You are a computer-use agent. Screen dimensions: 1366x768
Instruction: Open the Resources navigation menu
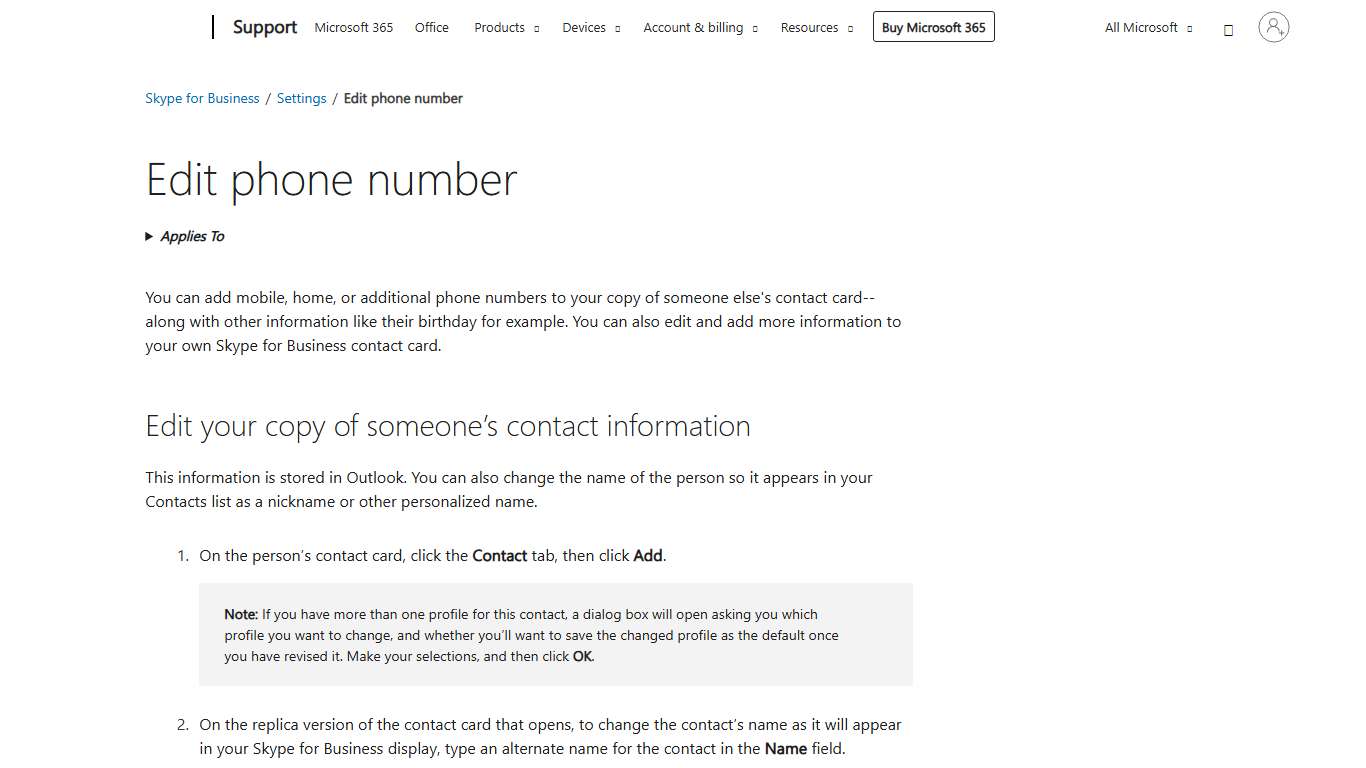pyautogui.click(x=810, y=27)
